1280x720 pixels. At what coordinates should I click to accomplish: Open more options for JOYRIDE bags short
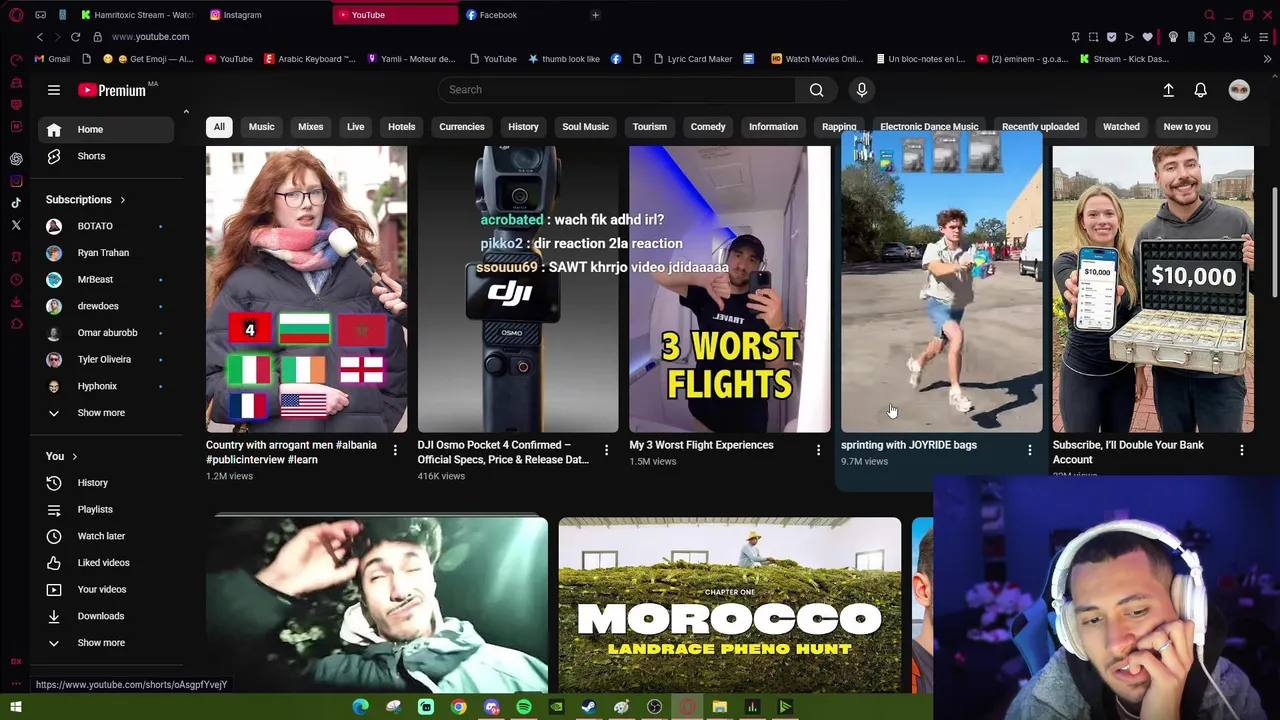point(1030,451)
